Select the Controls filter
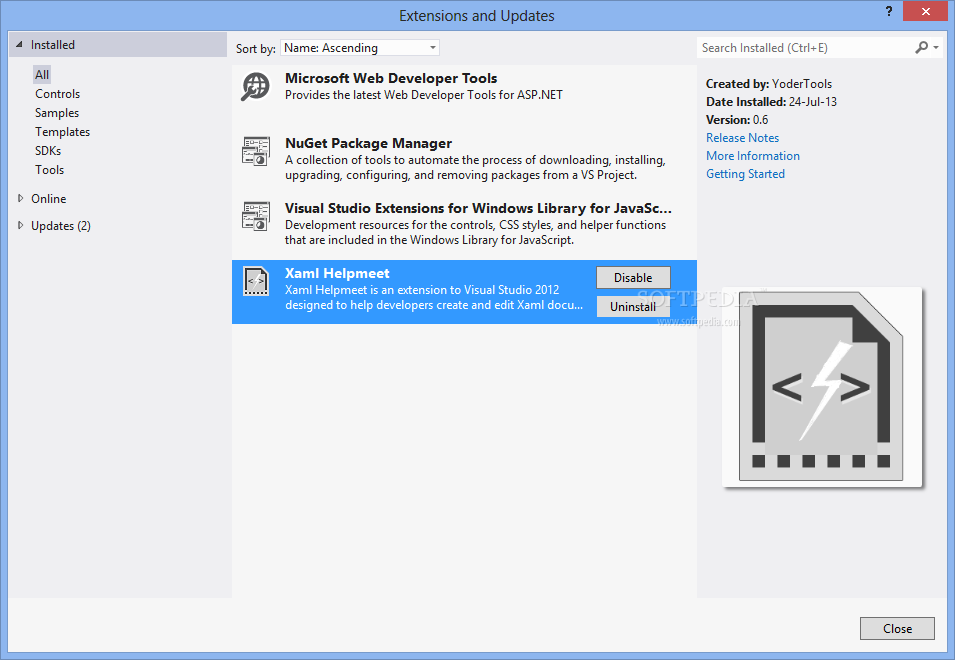This screenshot has height=660, width=955. [57, 94]
